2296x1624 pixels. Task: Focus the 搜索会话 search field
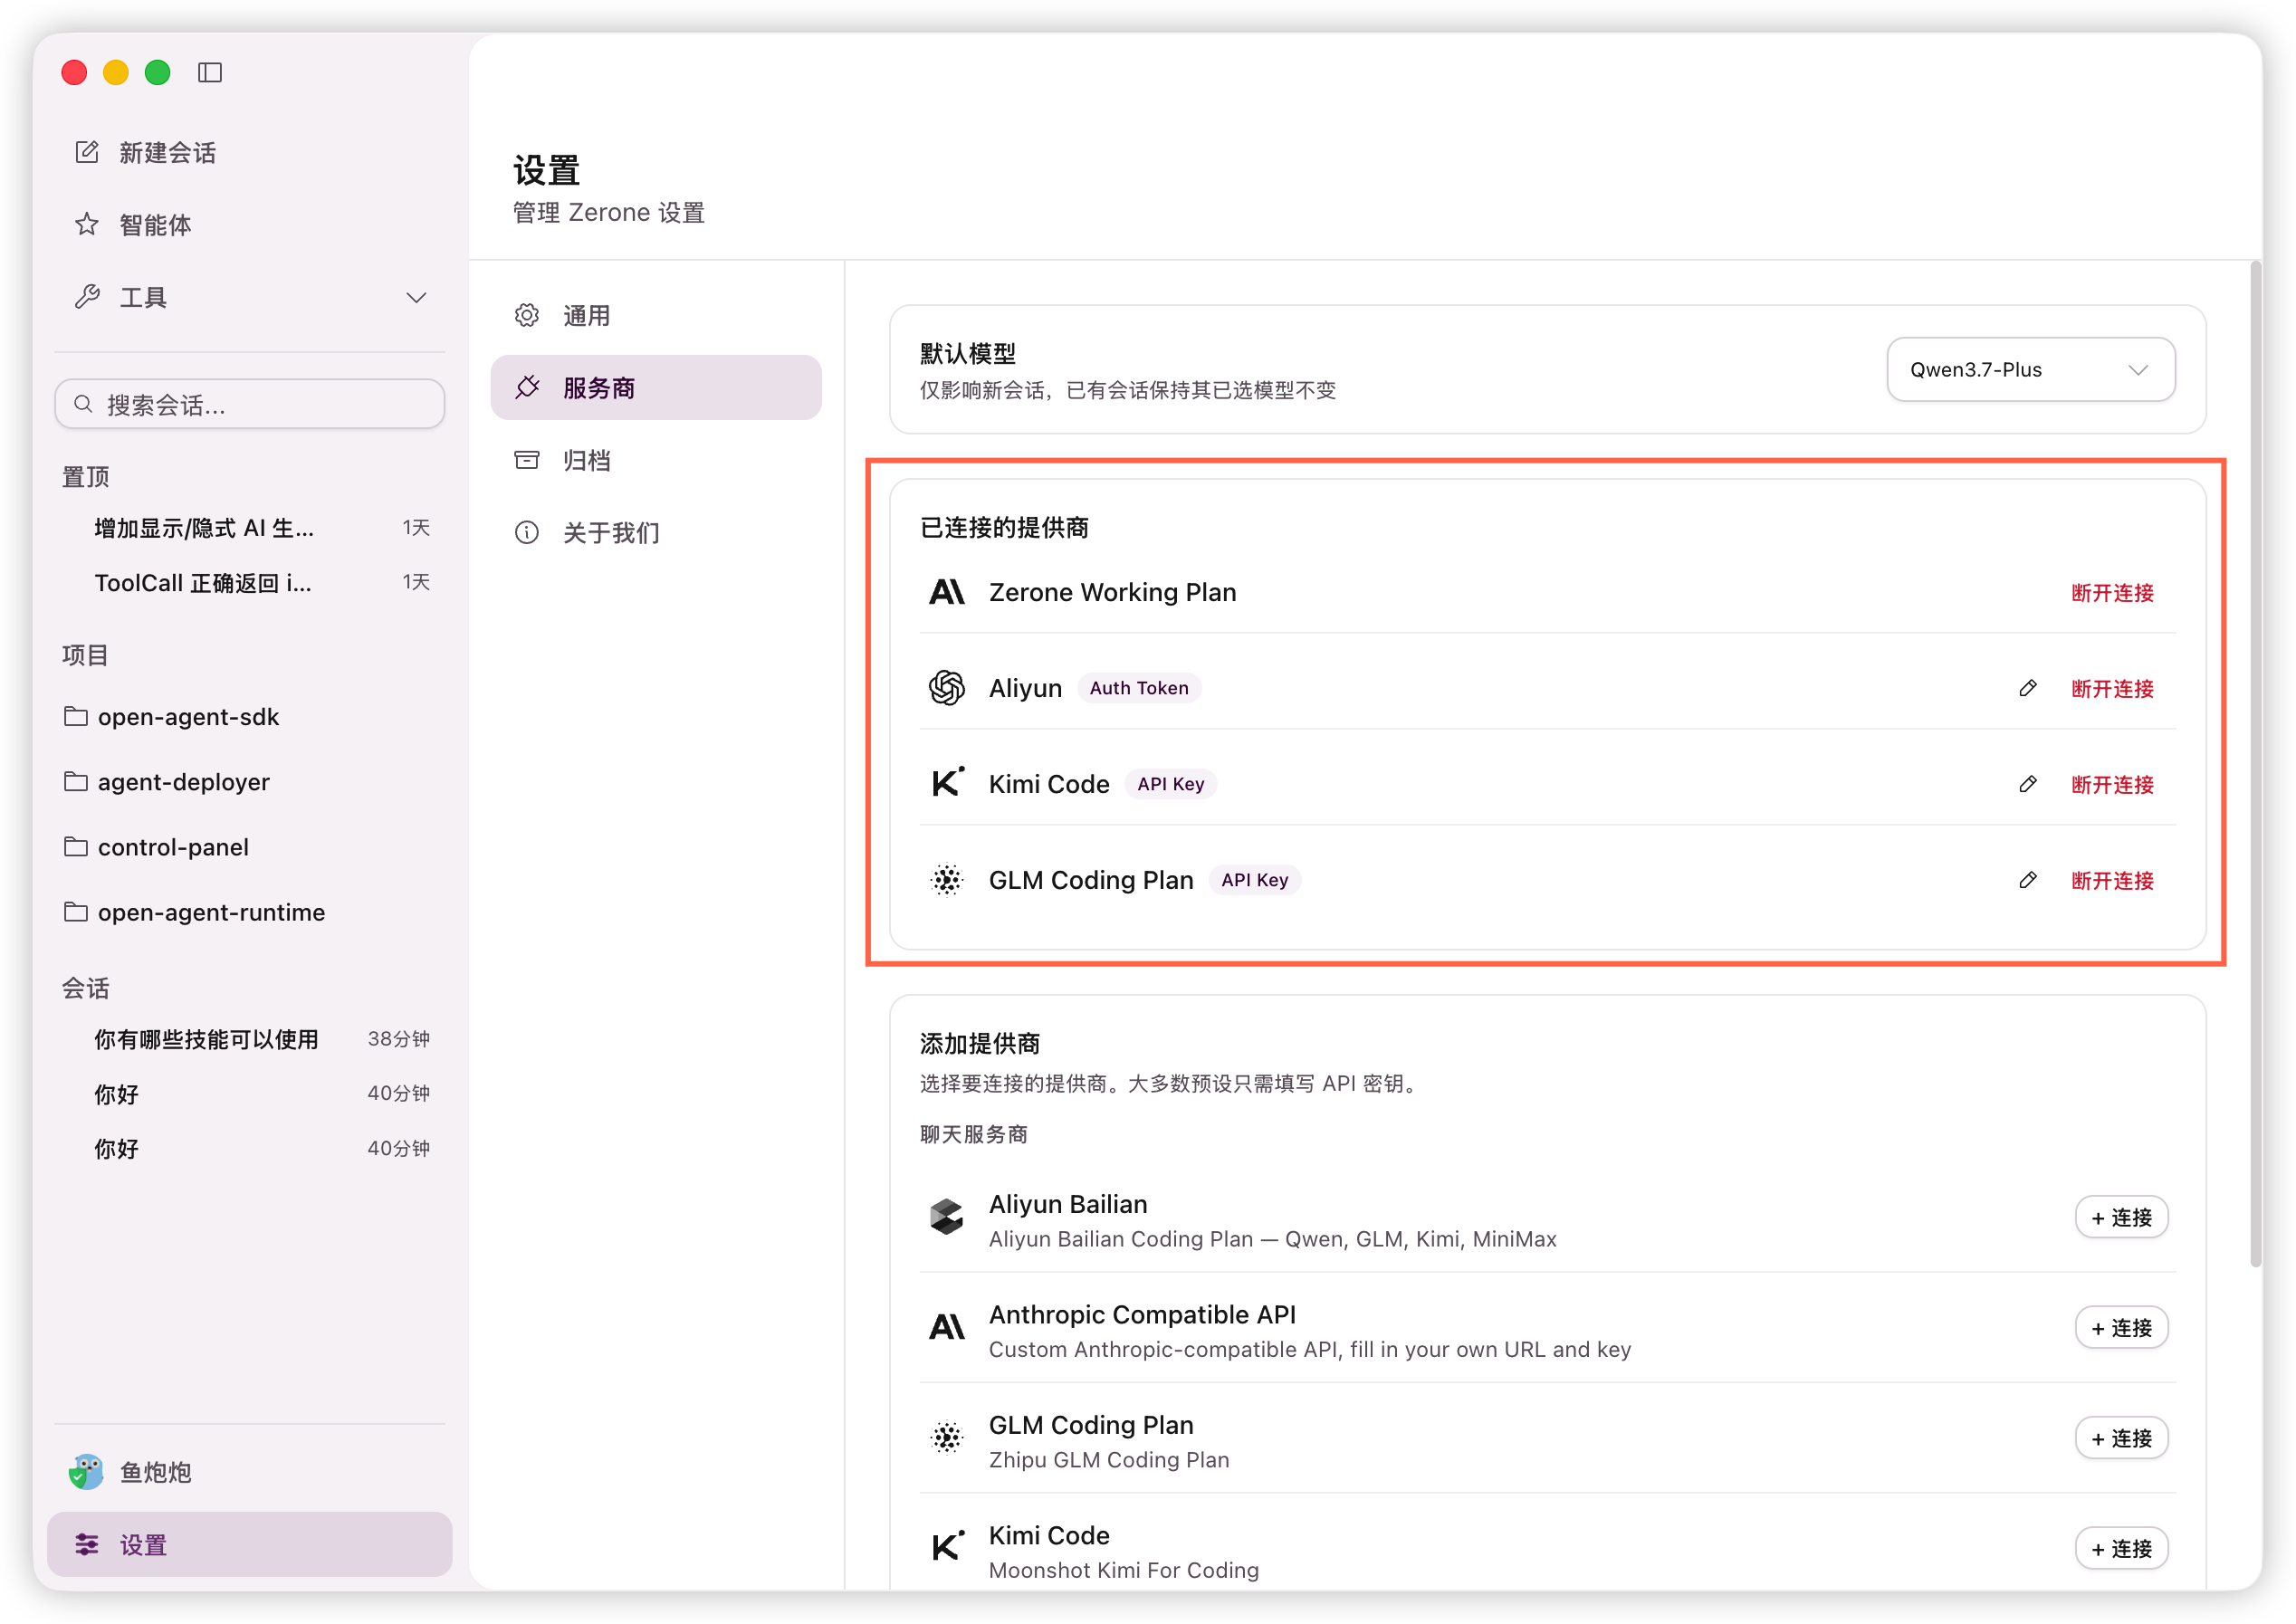(250, 404)
